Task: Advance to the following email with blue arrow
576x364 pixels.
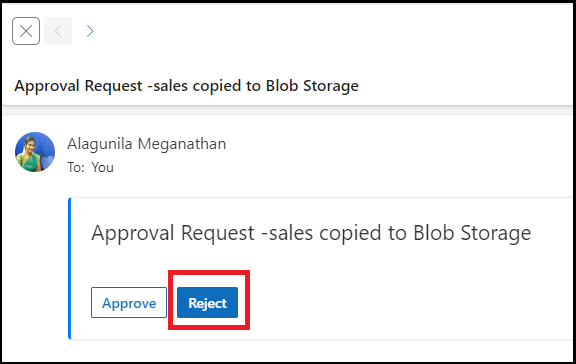Action: point(90,31)
